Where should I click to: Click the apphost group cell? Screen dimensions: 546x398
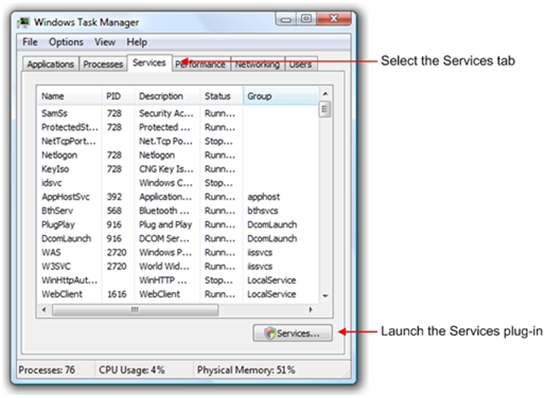pos(264,197)
